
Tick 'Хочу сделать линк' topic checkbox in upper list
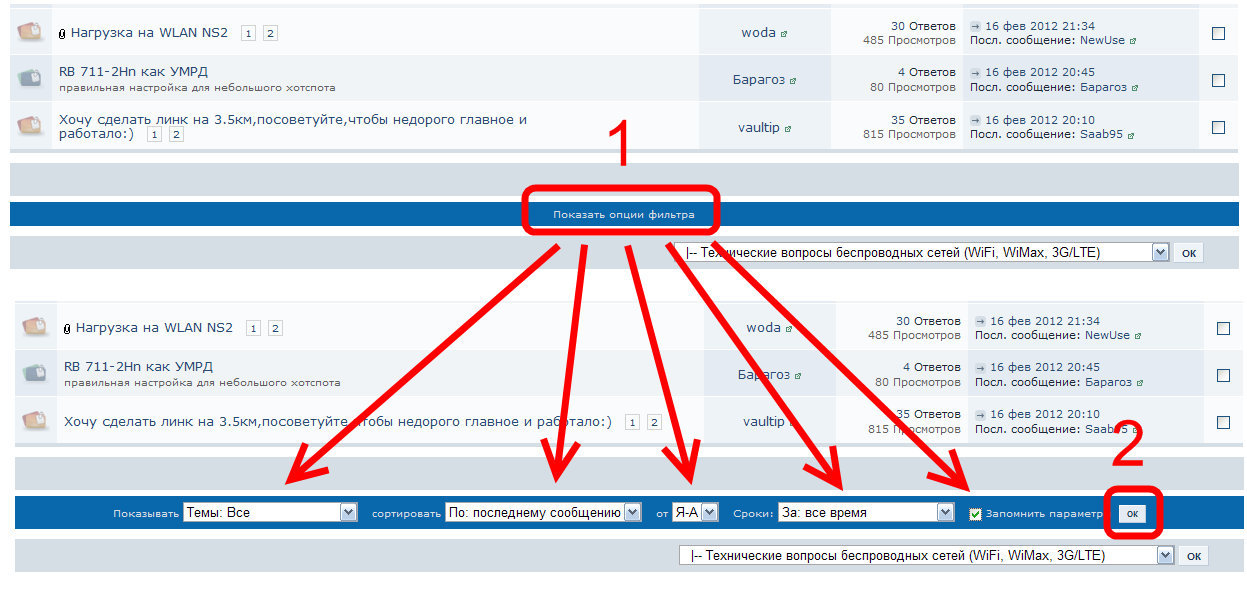pyautogui.click(x=1218, y=127)
